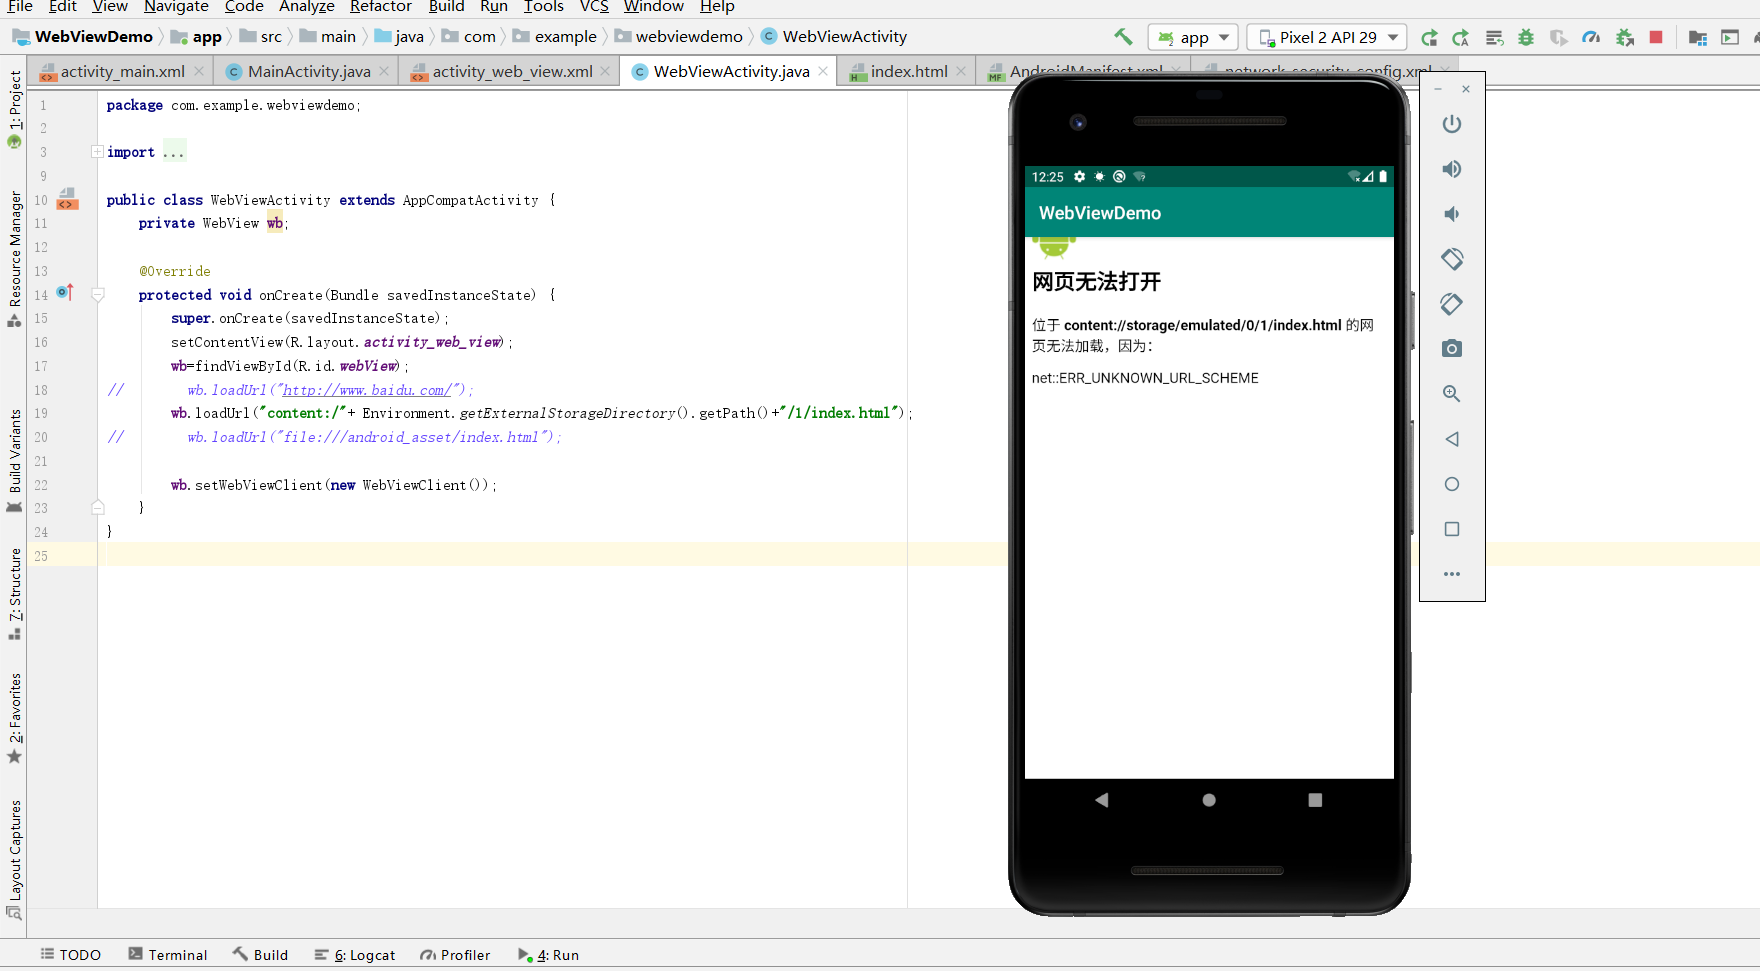Click the Profile app gauge icon
This screenshot has width=1760, height=971.
[x=1591, y=37]
